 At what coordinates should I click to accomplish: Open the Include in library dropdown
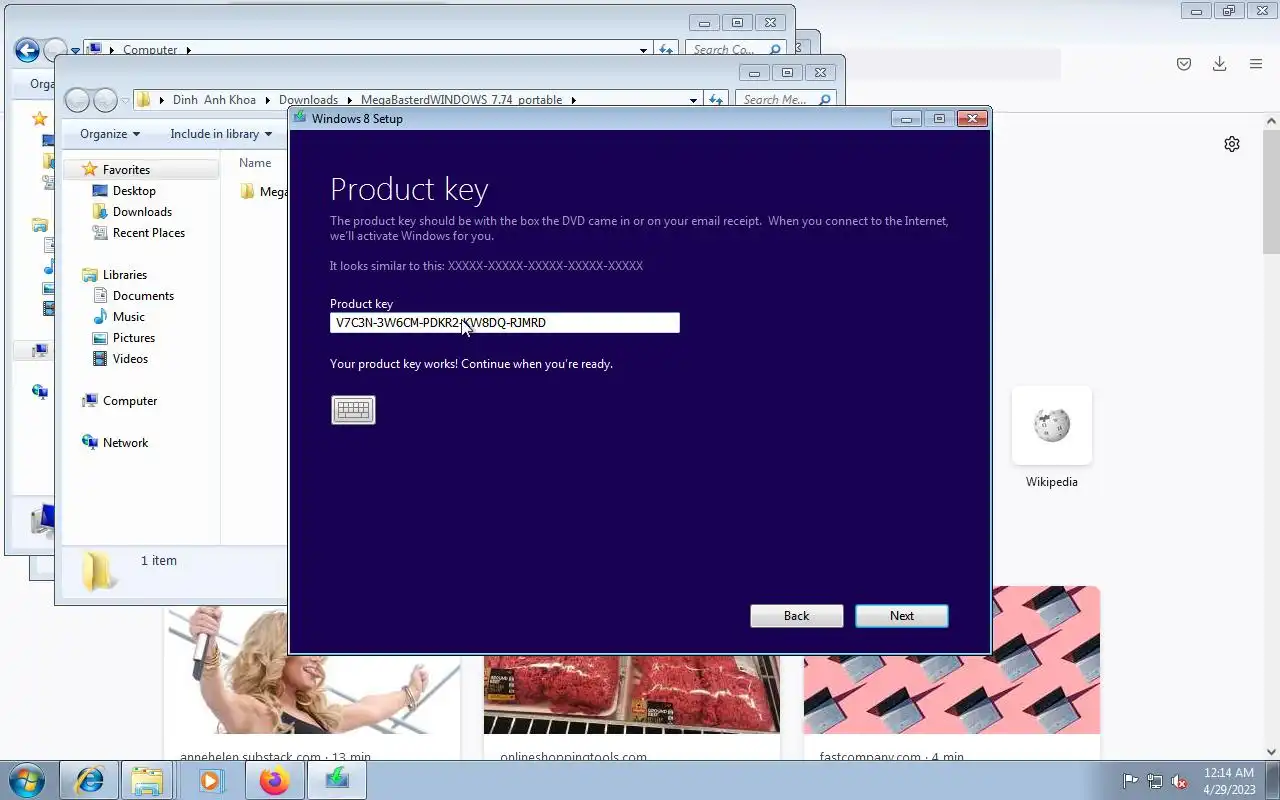(x=221, y=134)
